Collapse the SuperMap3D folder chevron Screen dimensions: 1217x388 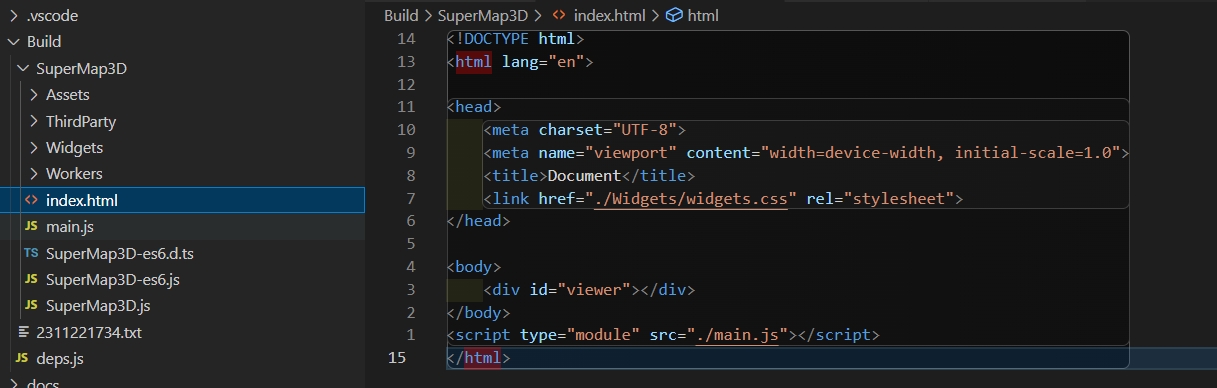coord(22,69)
